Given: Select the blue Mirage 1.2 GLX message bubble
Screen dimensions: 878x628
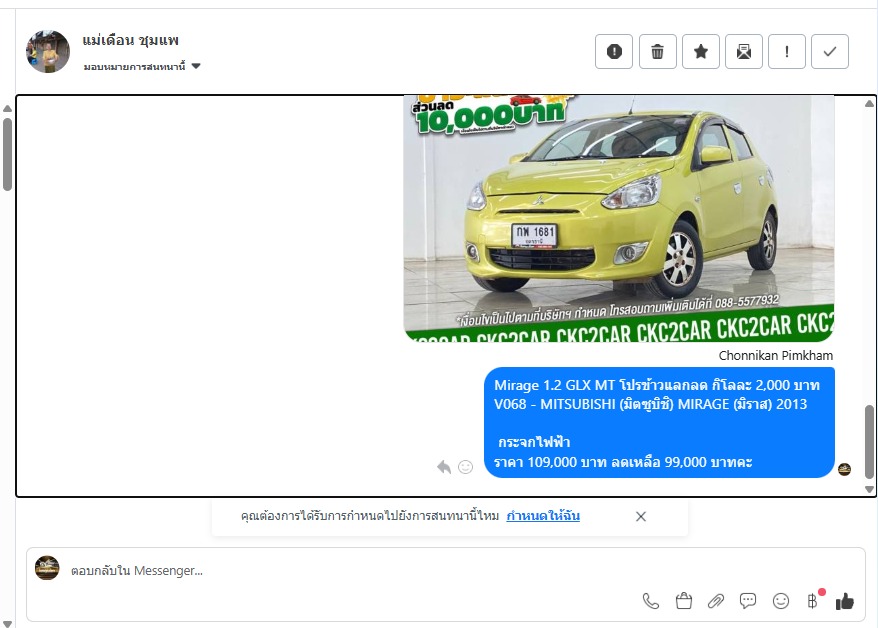Looking at the screenshot, I should [x=659, y=423].
